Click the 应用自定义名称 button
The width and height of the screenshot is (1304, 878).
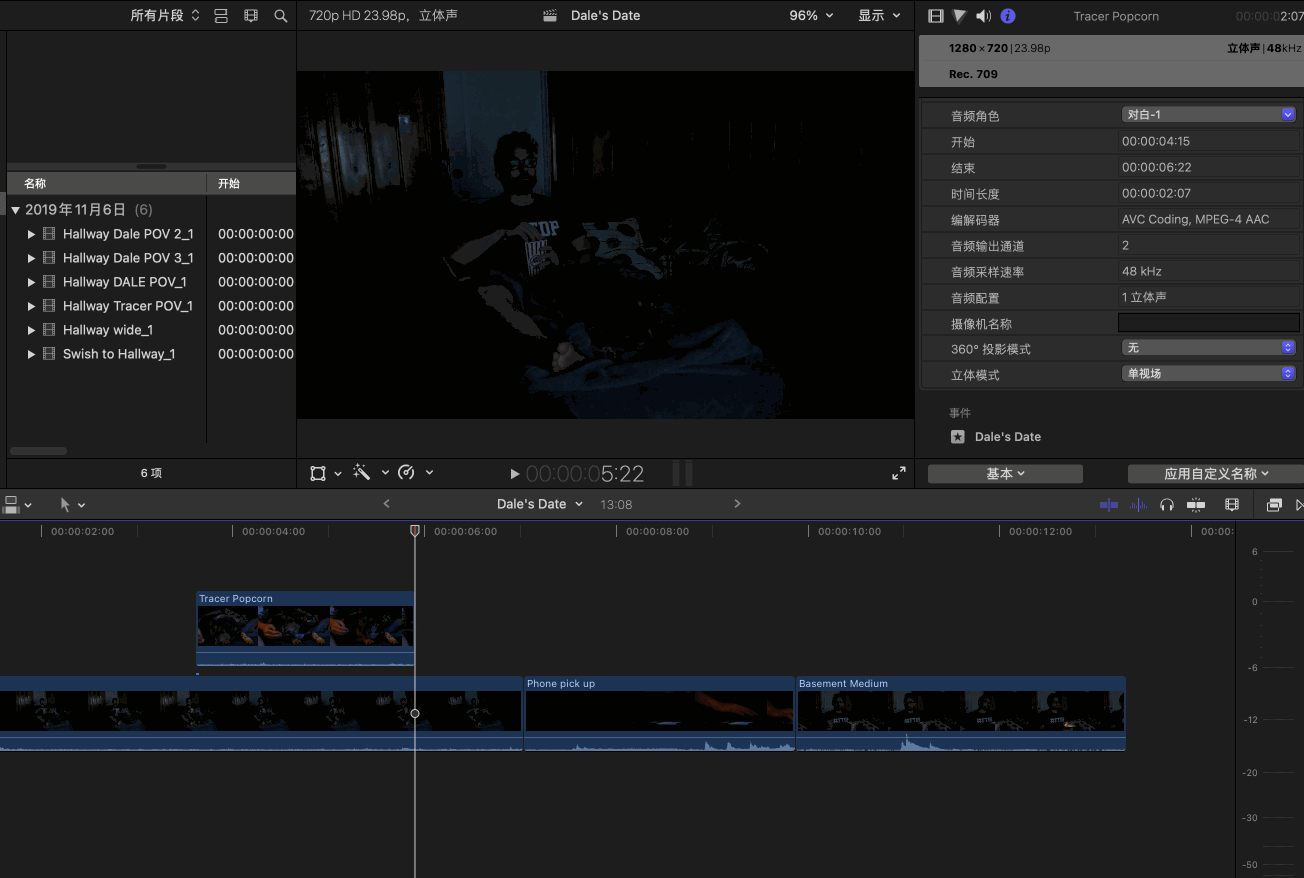point(1216,474)
